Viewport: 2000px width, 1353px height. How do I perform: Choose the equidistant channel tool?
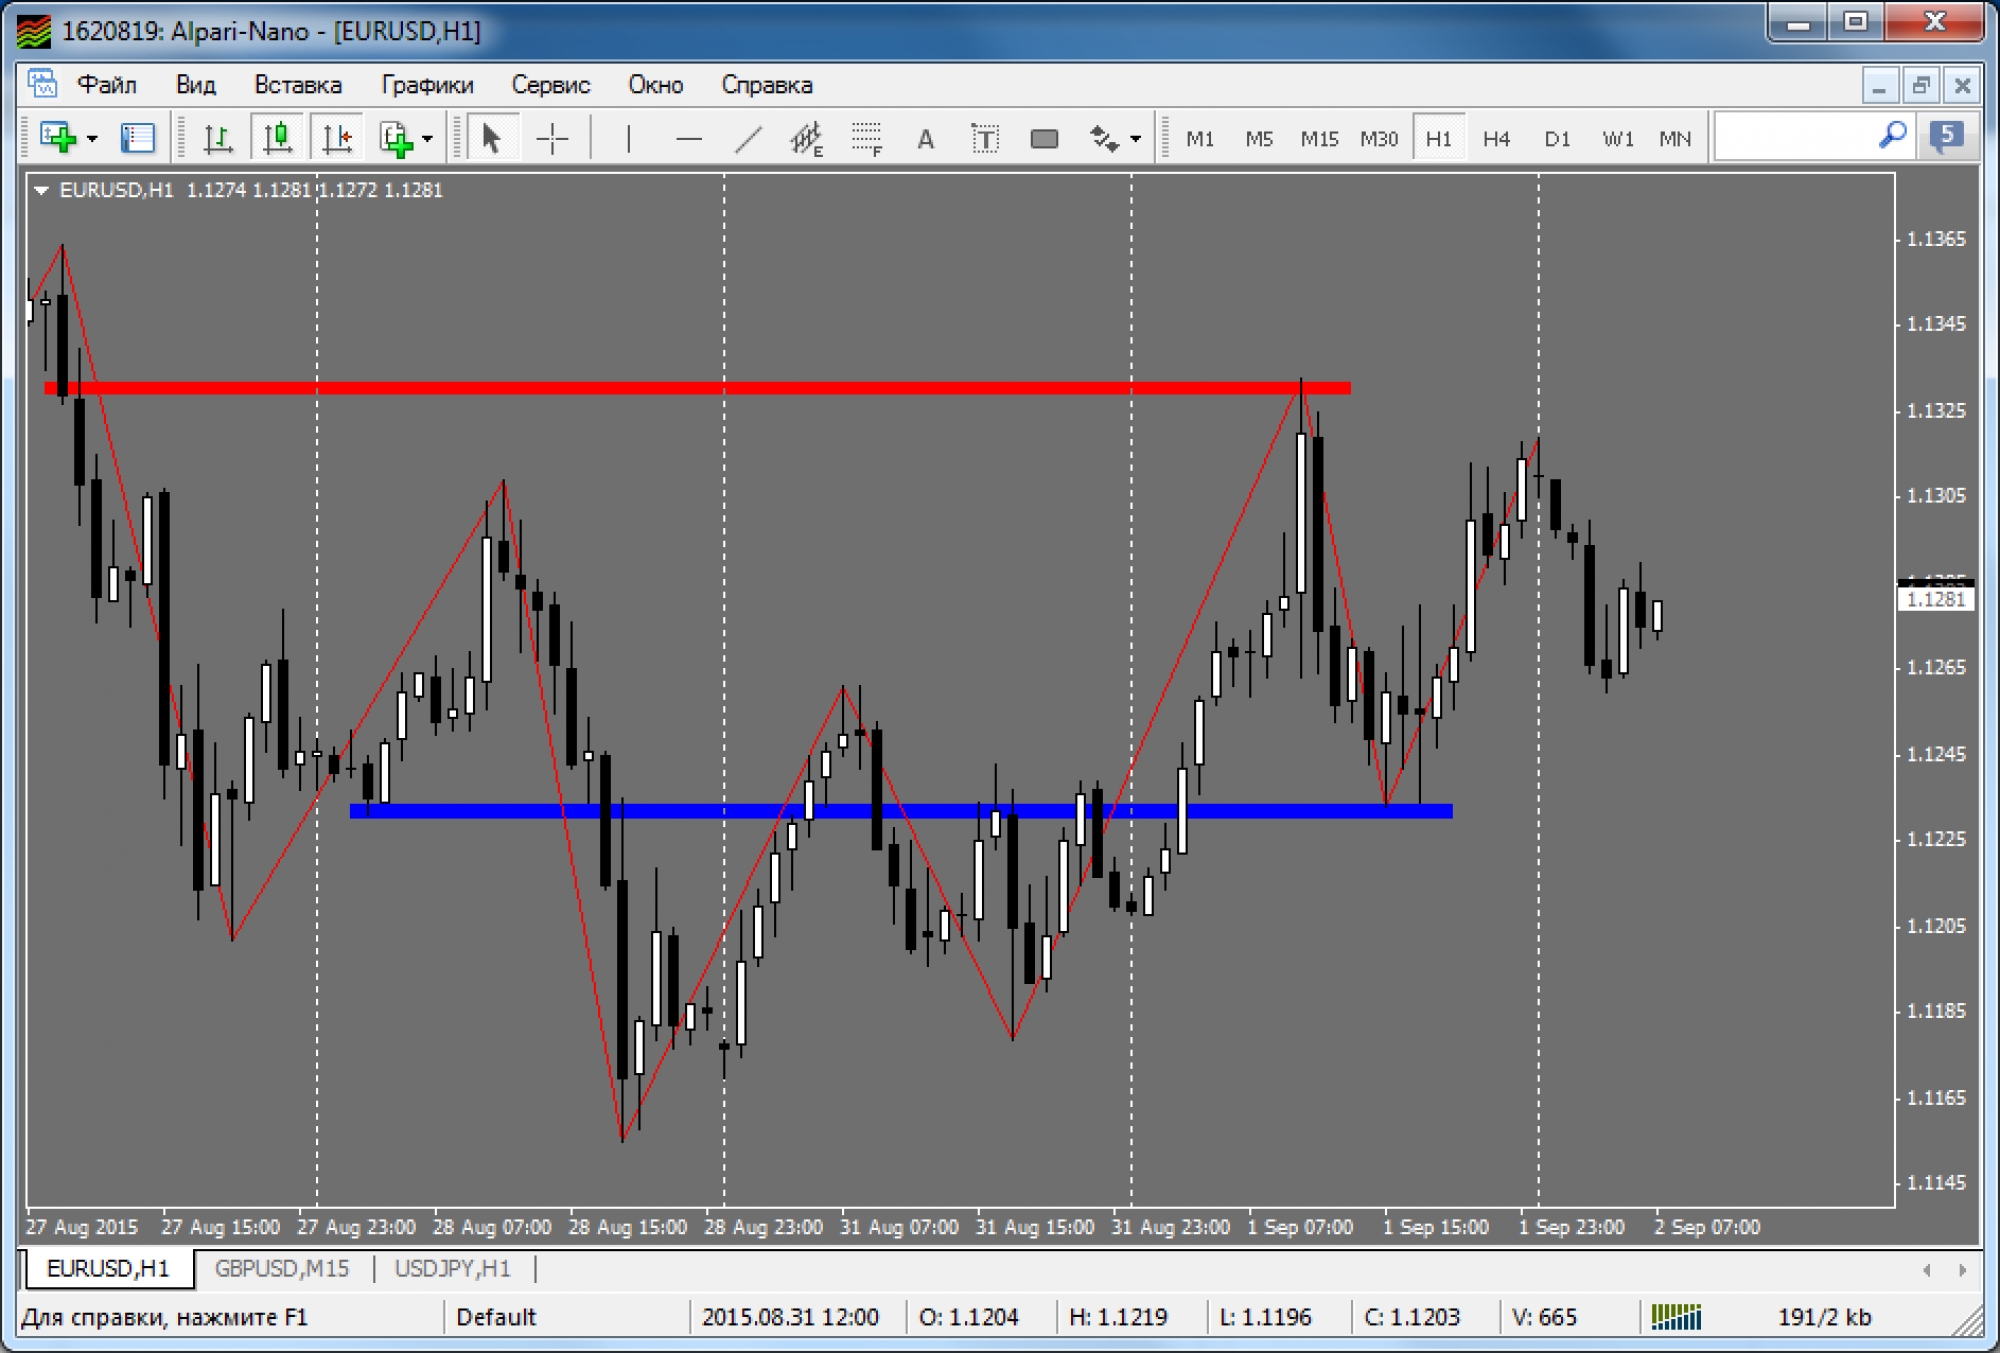pos(806,138)
